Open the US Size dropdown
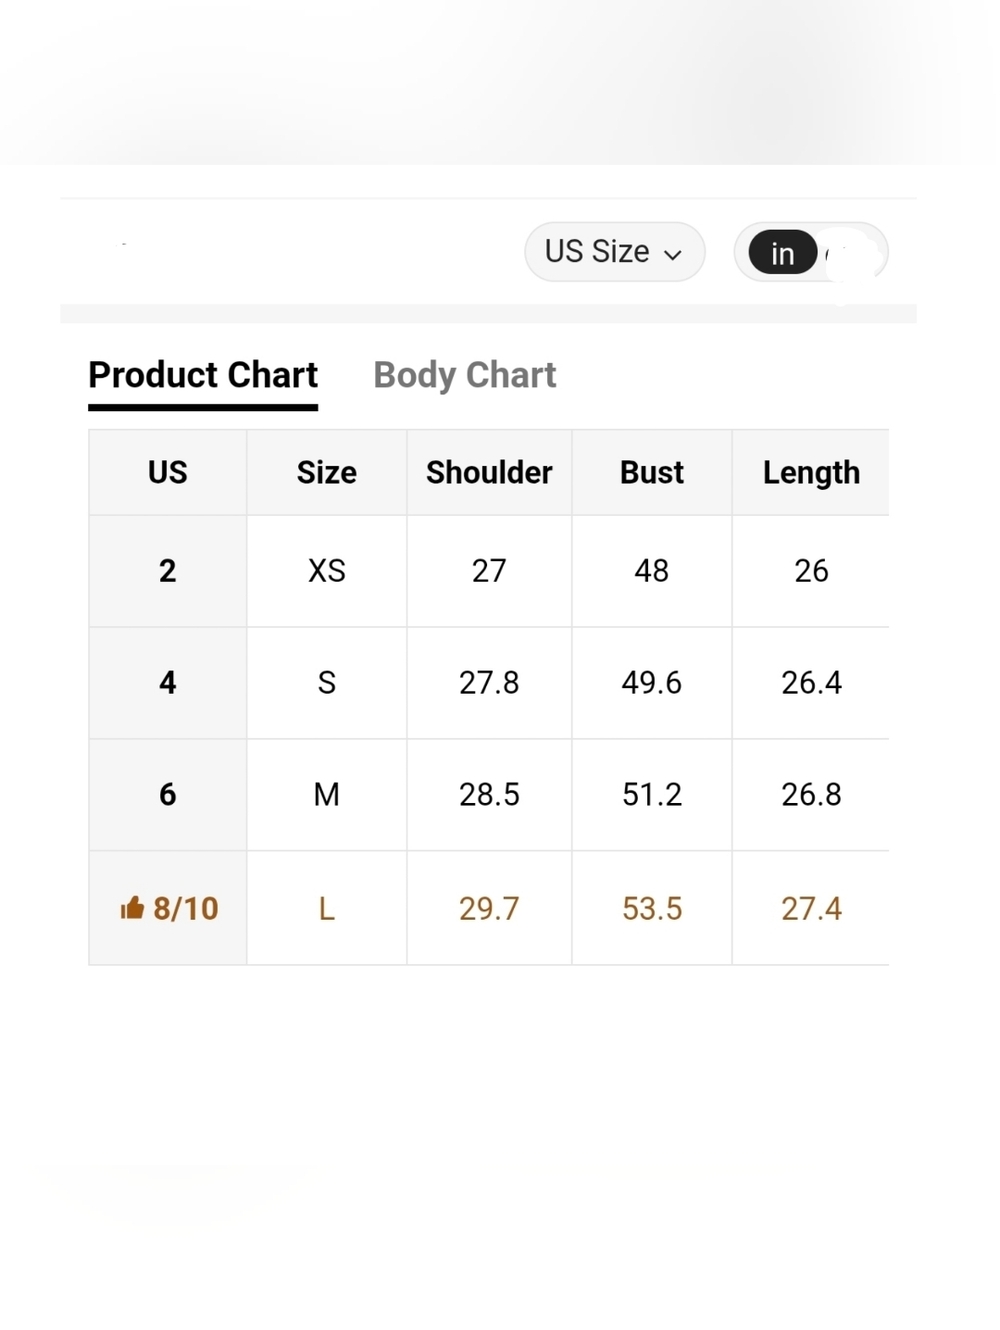 coord(614,252)
